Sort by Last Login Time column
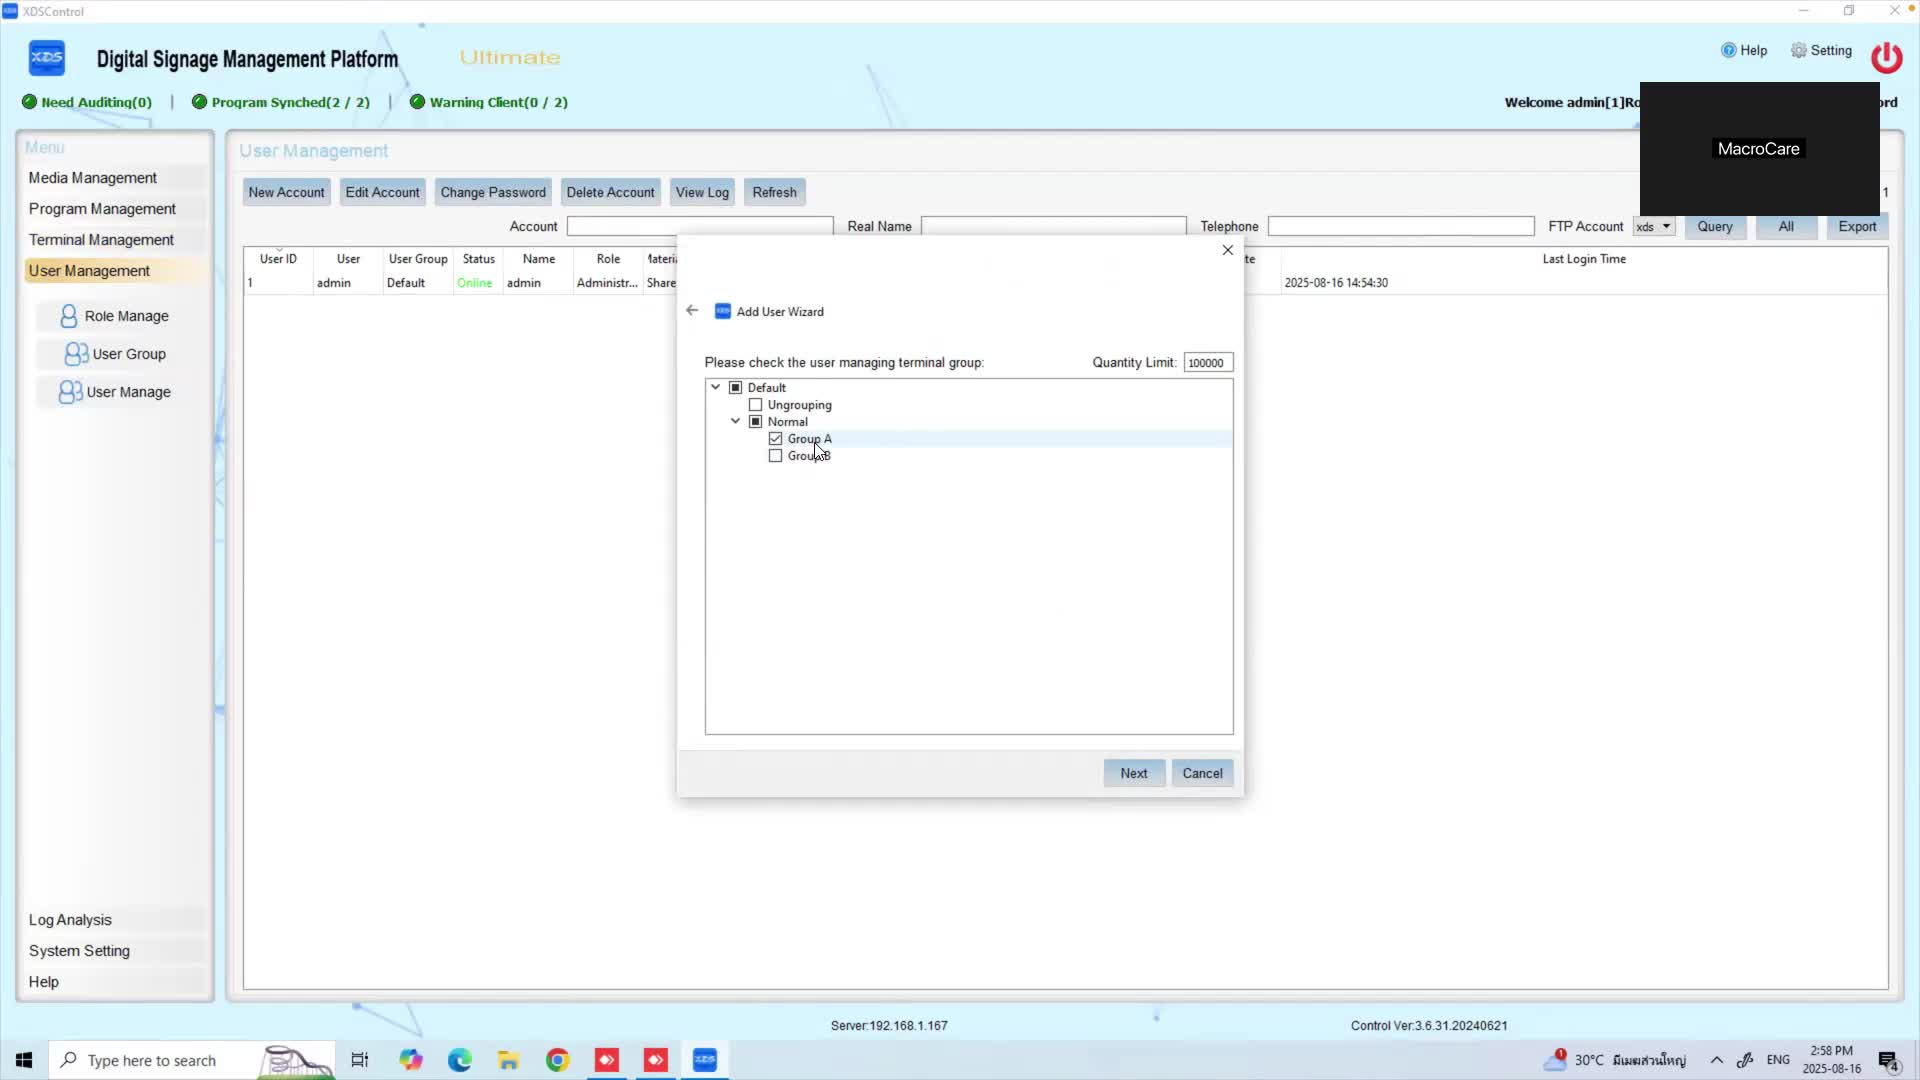The width and height of the screenshot is (1920, 1080). coord(1584,259)
